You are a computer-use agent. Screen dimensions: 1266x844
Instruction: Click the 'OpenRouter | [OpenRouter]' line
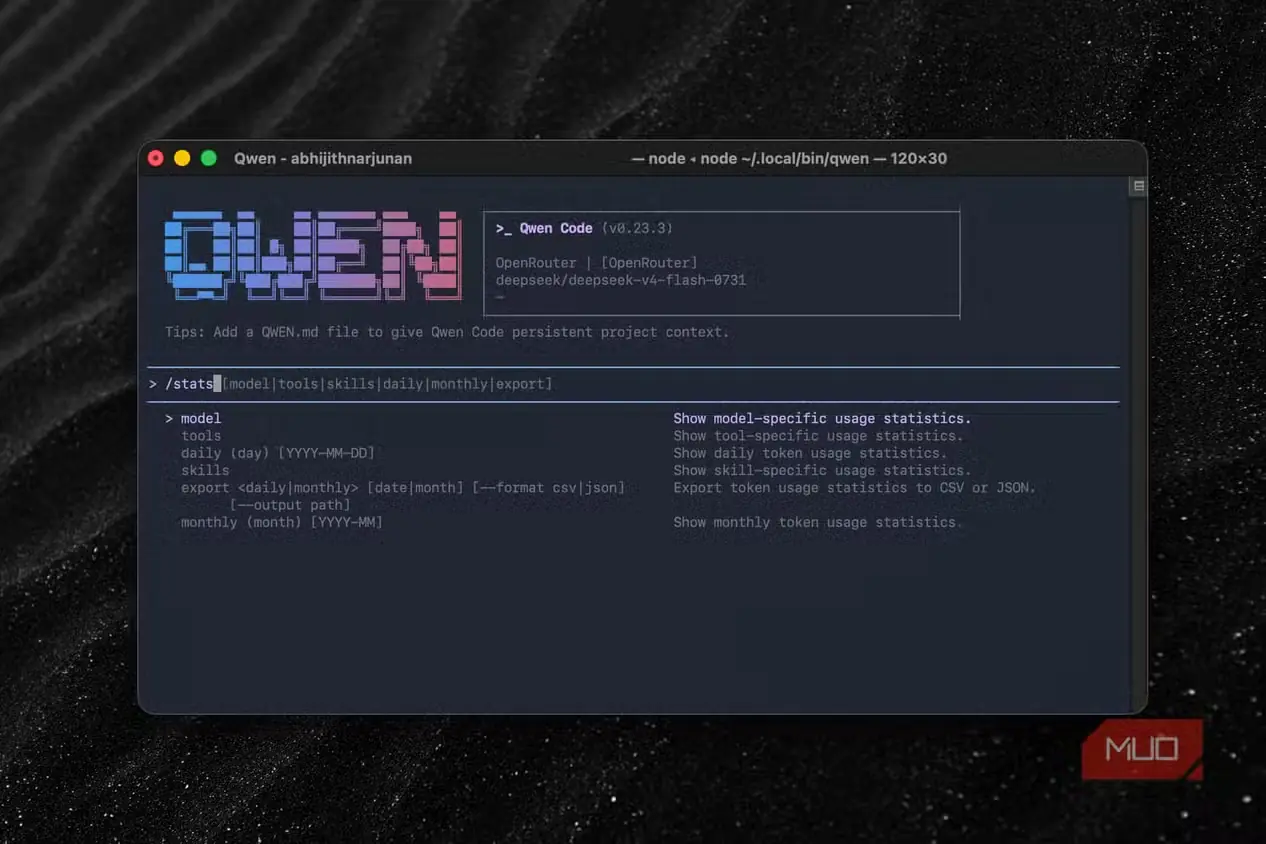[596, 263]
